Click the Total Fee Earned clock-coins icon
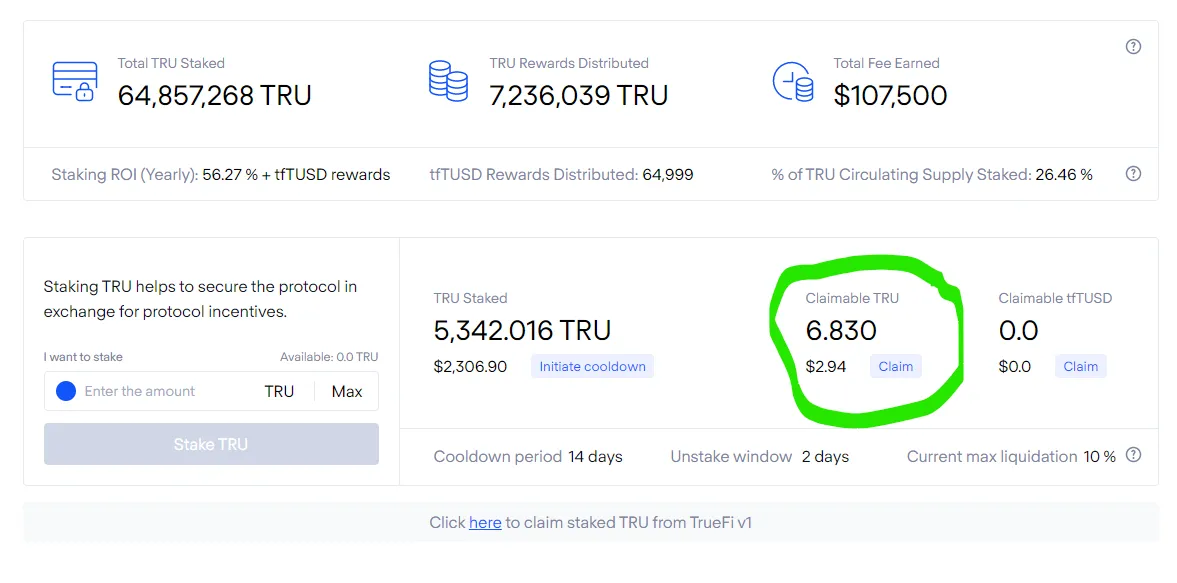 793,82
